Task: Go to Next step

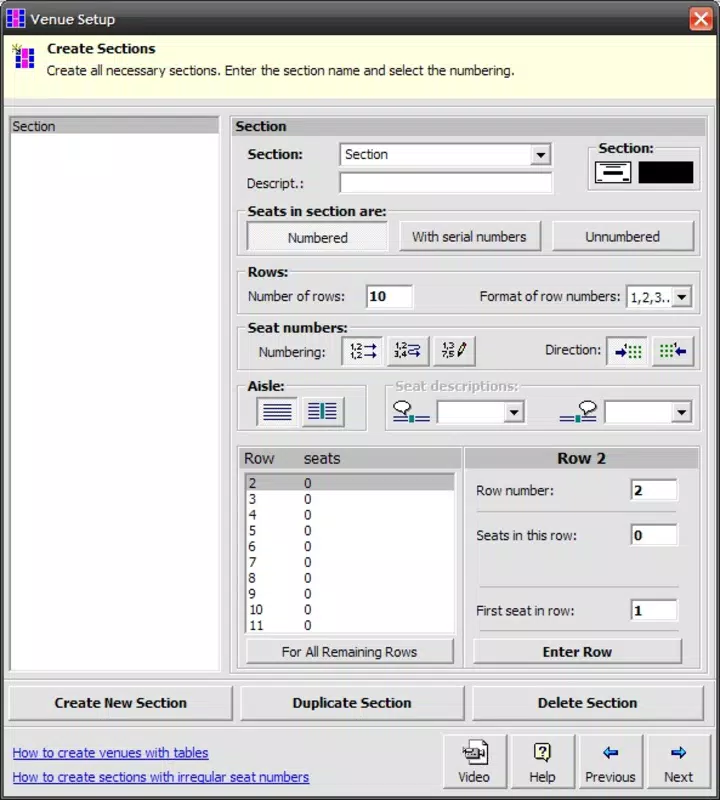Action: [679, 762]
